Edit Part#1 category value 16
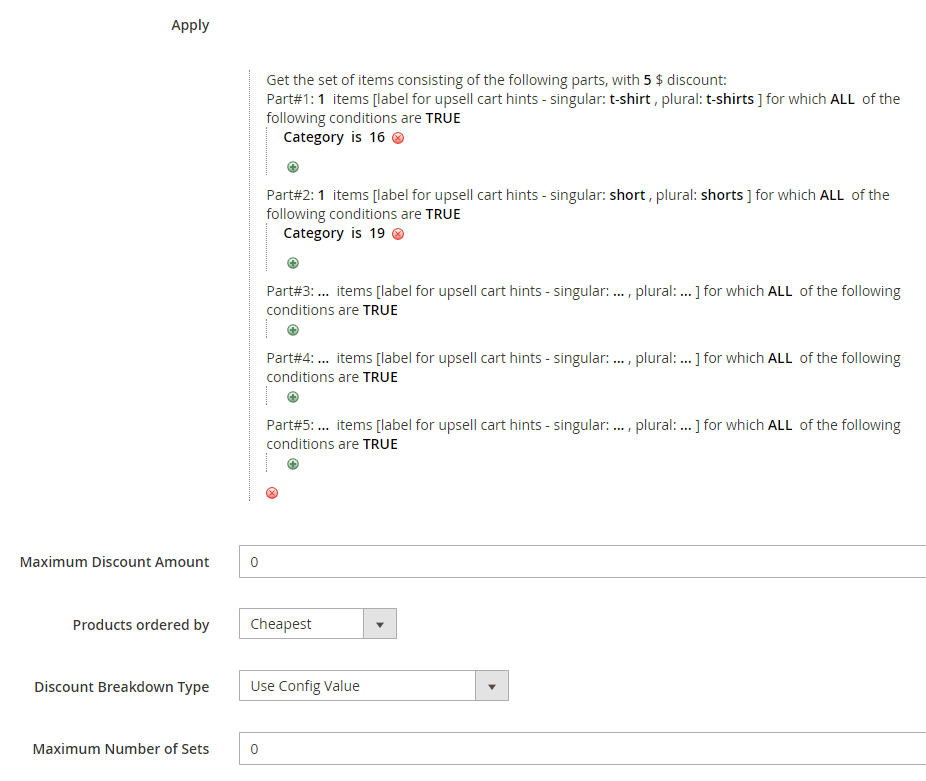Viewport: 926px width, 781px height. (377, 138)
